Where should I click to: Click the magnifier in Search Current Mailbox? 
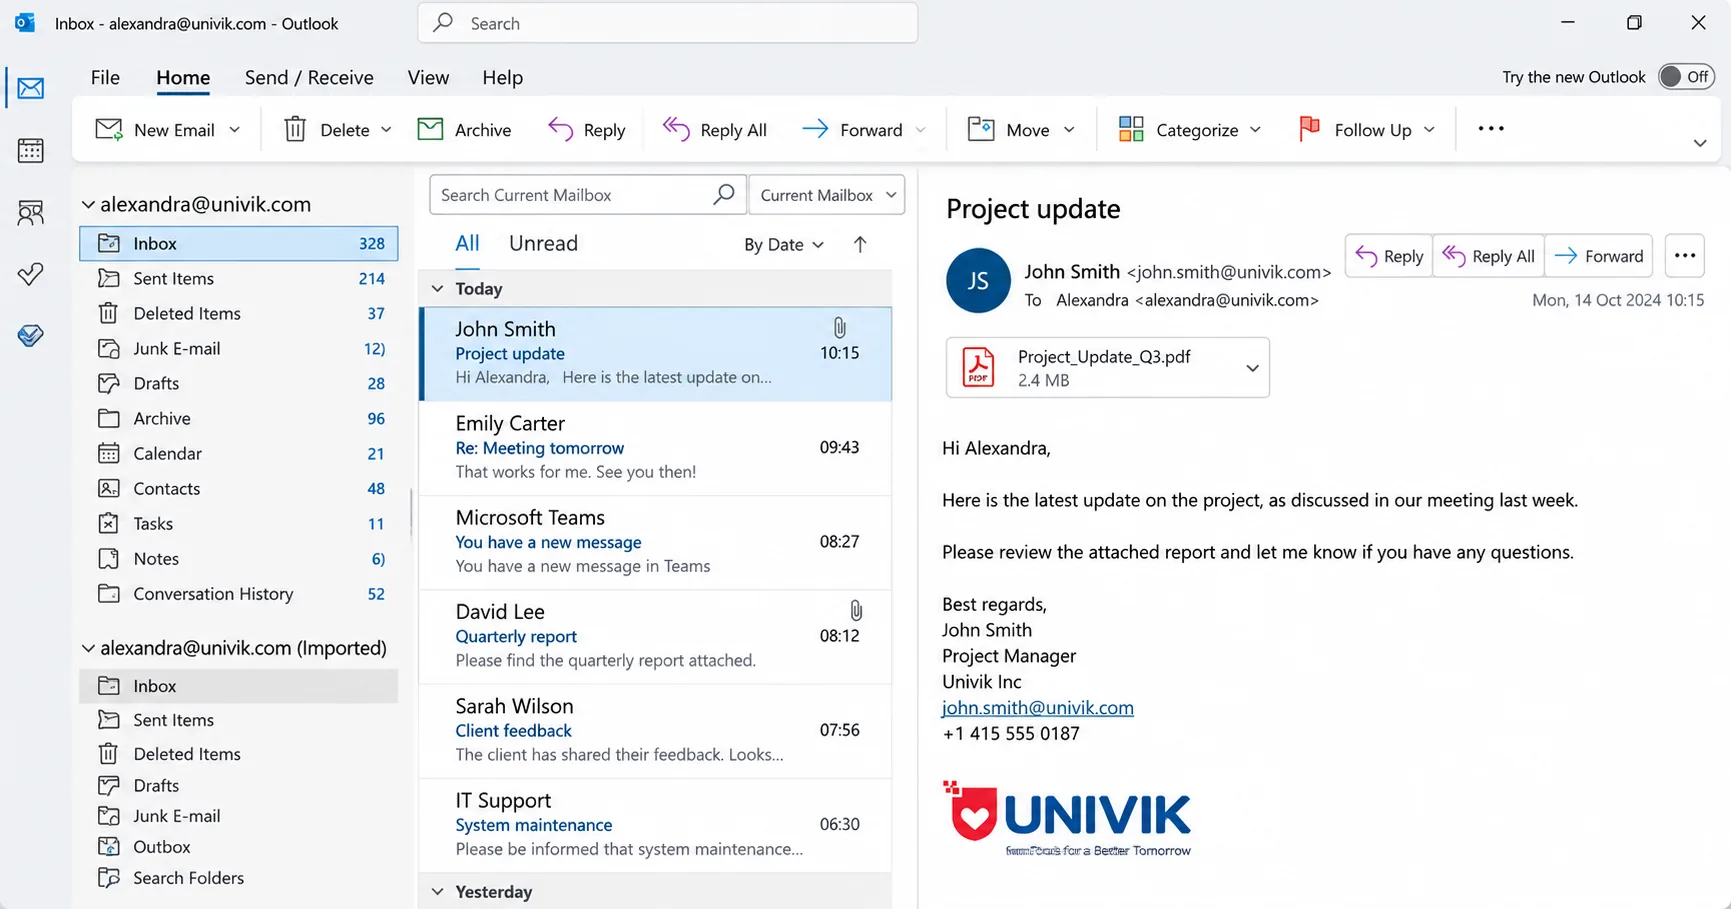click(x=724, y=194)
